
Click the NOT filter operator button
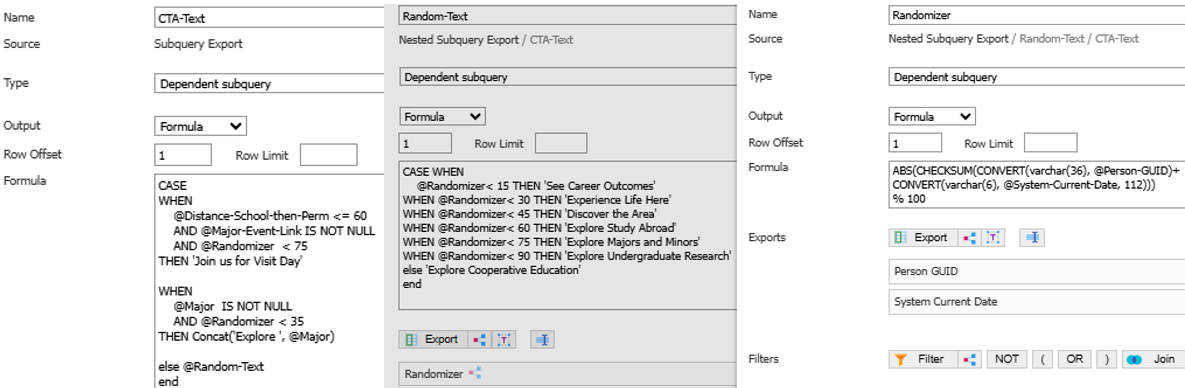click(x=1007, y=359)
